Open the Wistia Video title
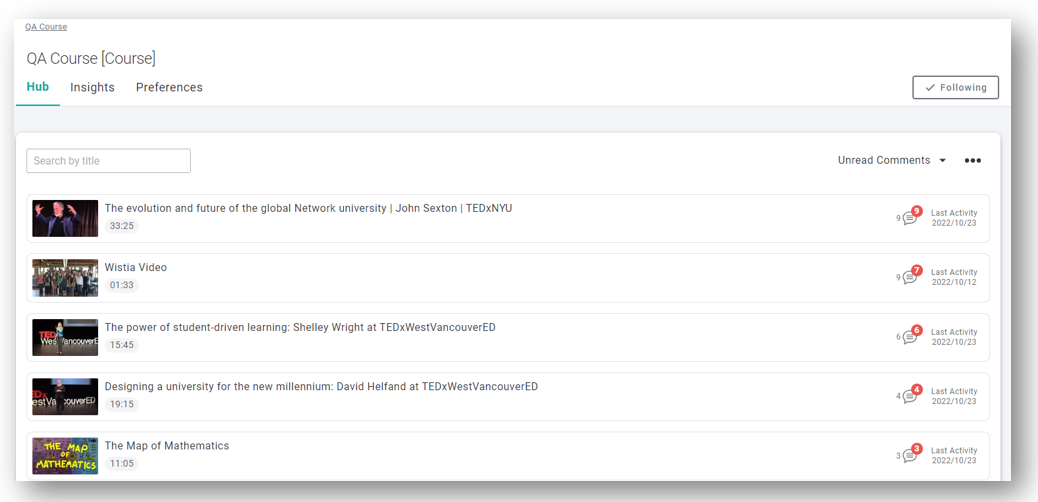1038x502 pixels. (136, 268)
